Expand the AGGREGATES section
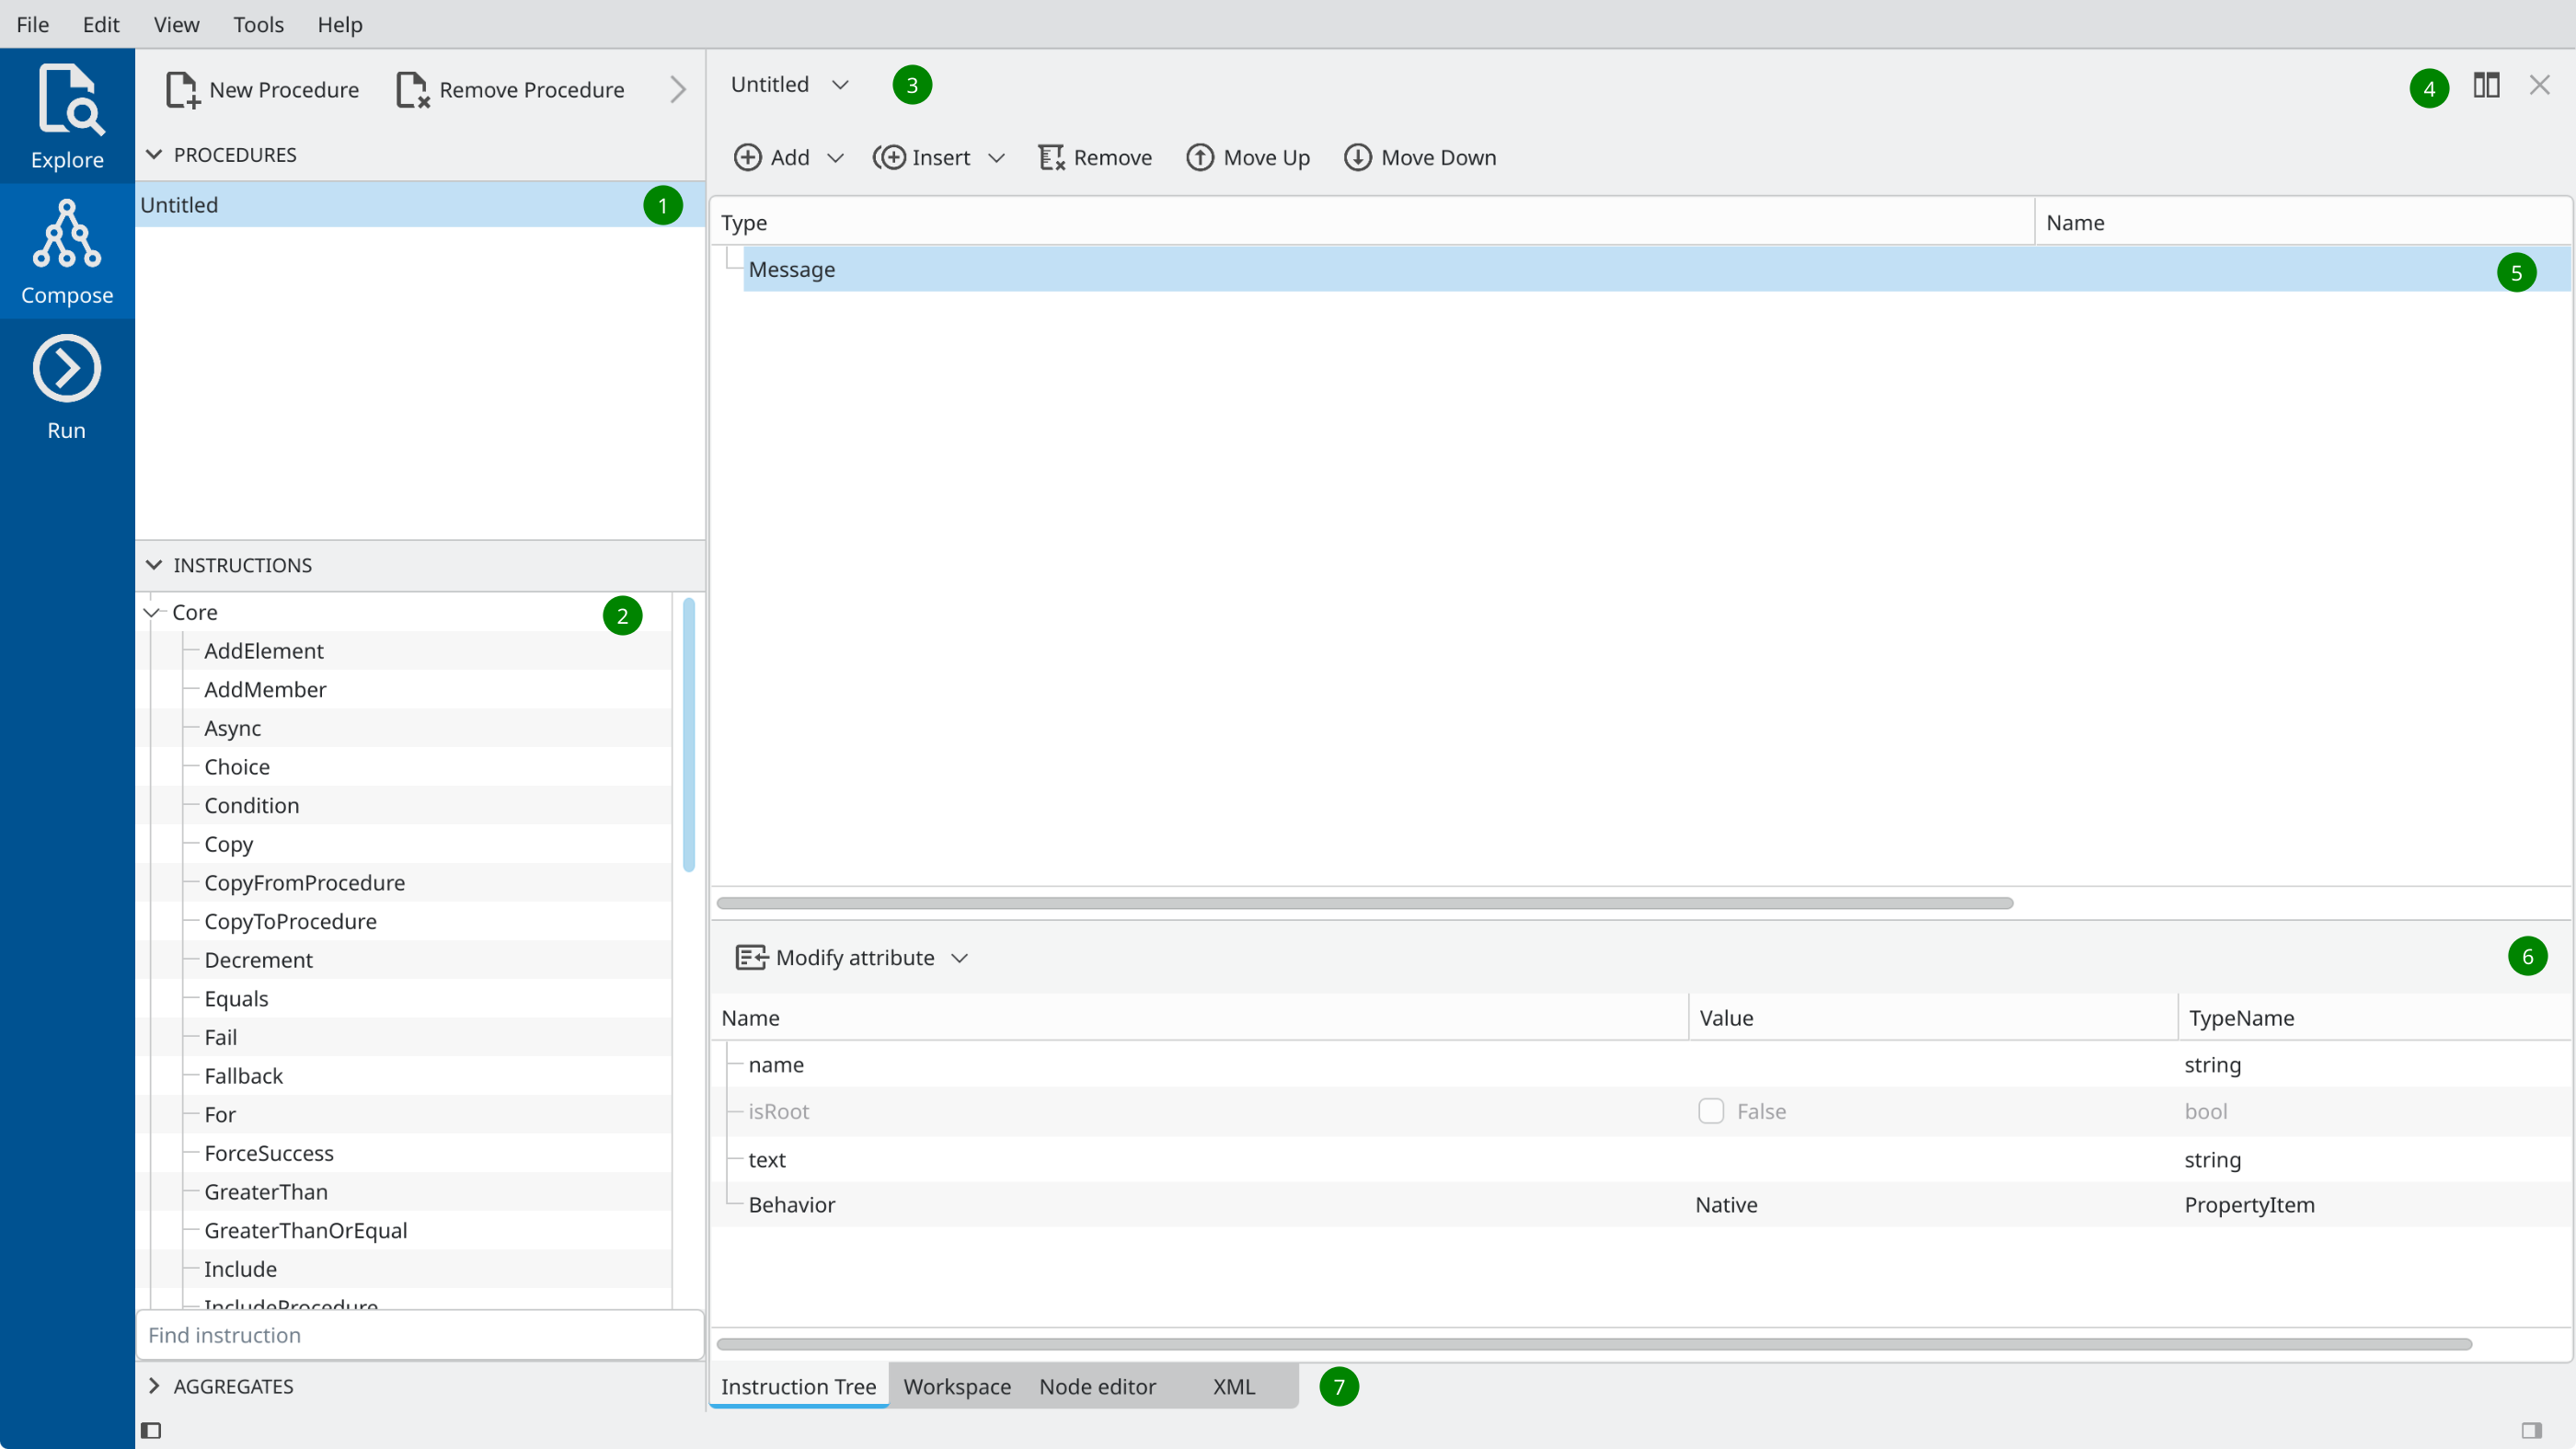This screenshot has height=1449, width=2576. [154, 1386]
